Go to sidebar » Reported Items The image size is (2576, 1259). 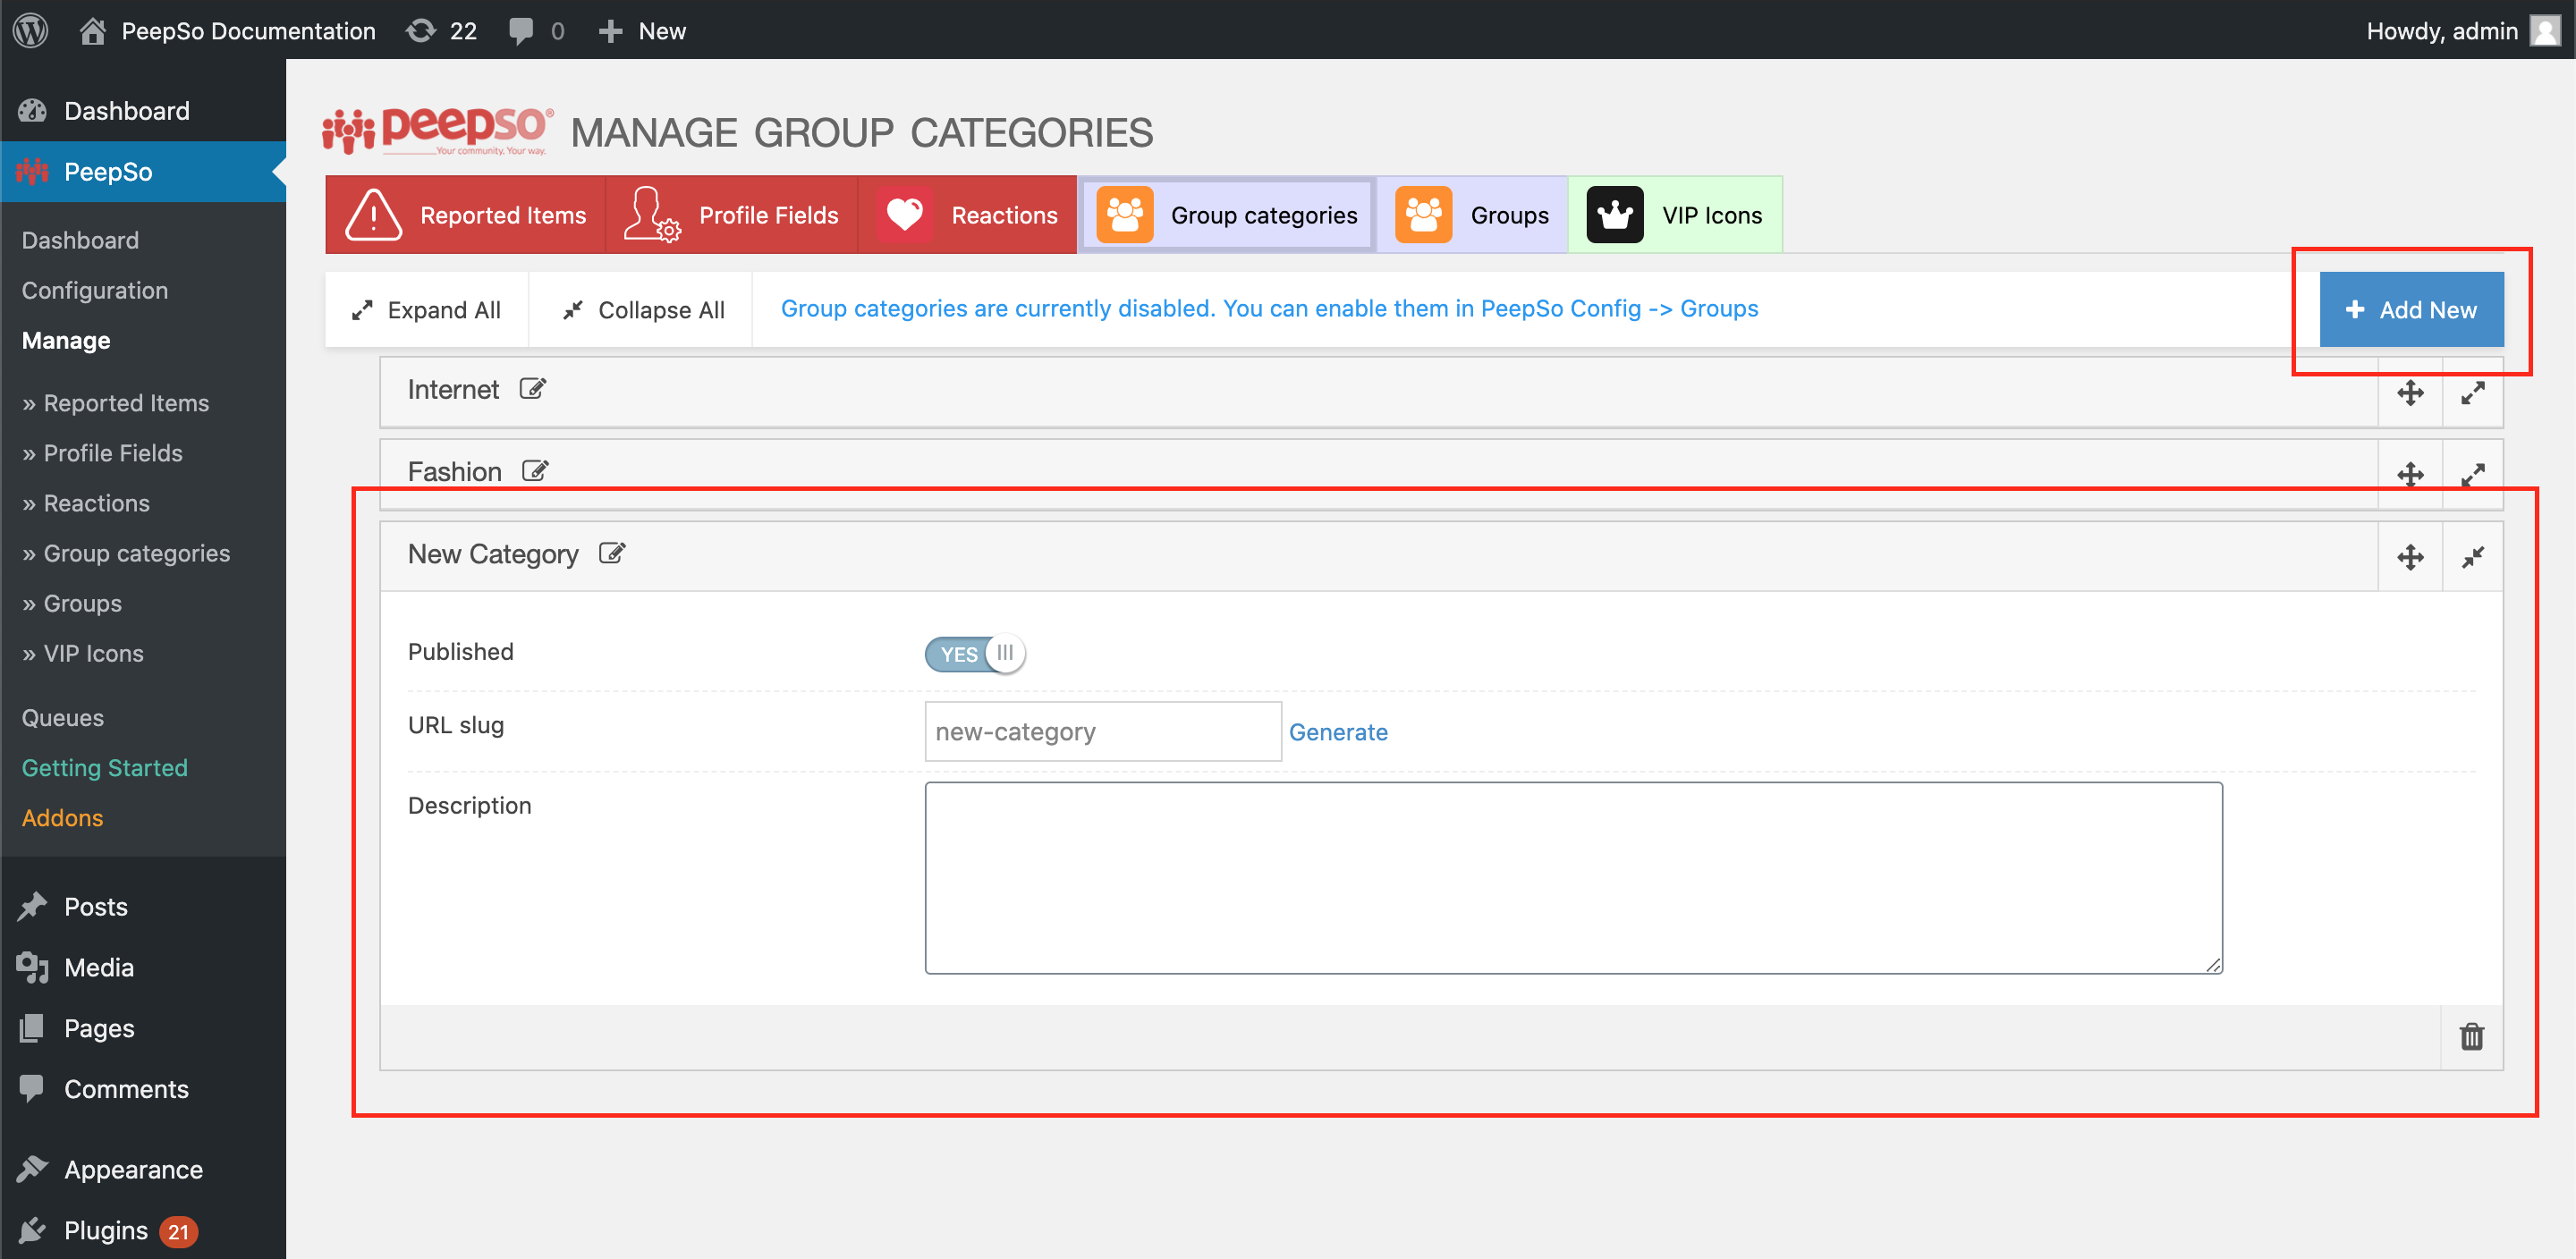coord(115,402)
